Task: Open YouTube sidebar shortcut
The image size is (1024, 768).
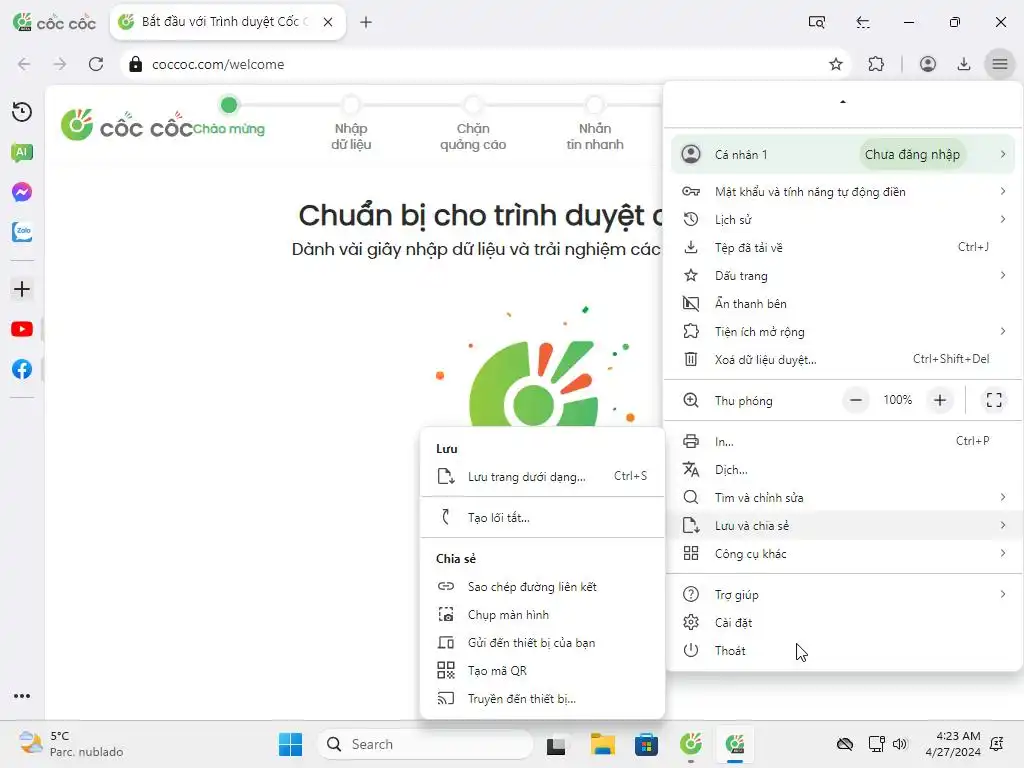Action: point(22,329)
